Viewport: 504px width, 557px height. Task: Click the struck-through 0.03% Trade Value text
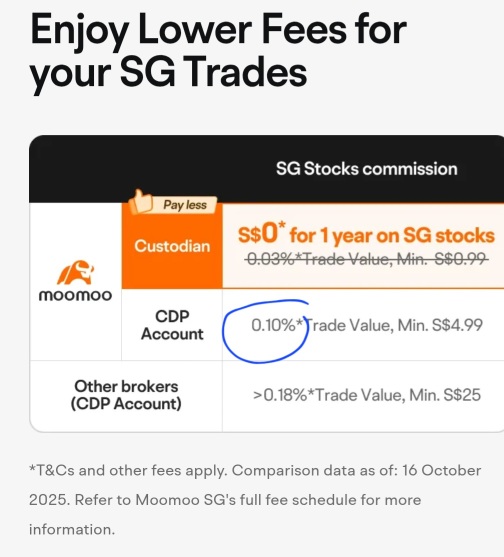(x=366, y=259)
